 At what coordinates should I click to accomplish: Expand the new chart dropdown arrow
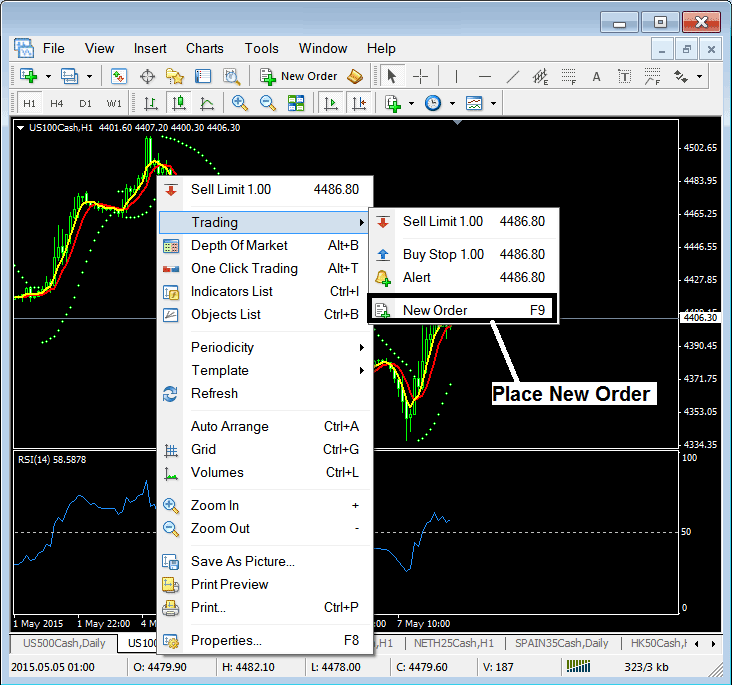[48, 76]
